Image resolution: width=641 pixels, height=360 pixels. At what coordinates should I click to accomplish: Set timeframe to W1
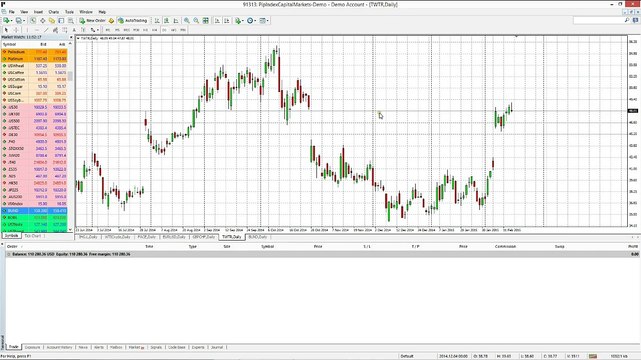[x=174, y=30]
